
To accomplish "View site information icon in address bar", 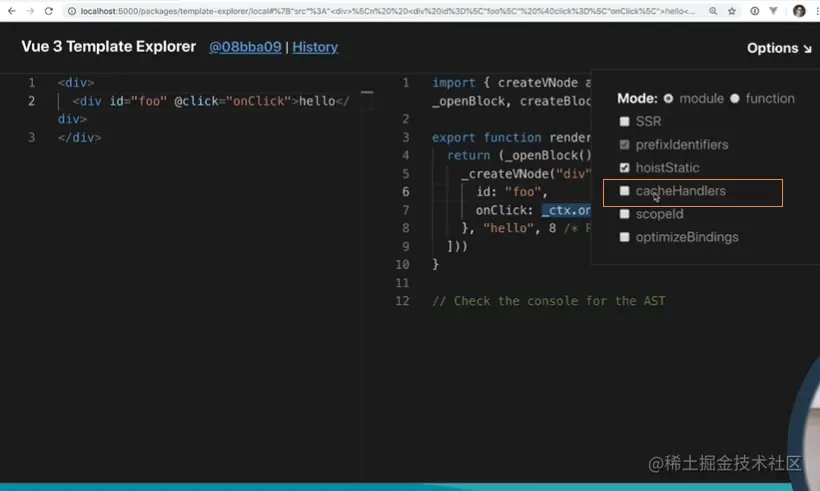I will coord(72,11).
